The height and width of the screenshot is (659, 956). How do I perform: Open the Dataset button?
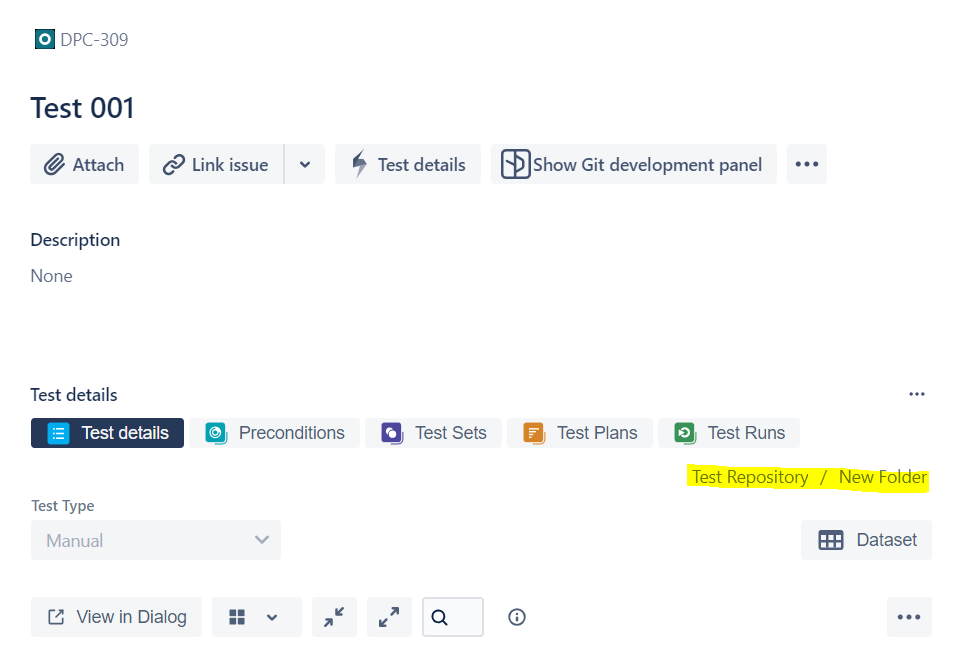point(866,540)
